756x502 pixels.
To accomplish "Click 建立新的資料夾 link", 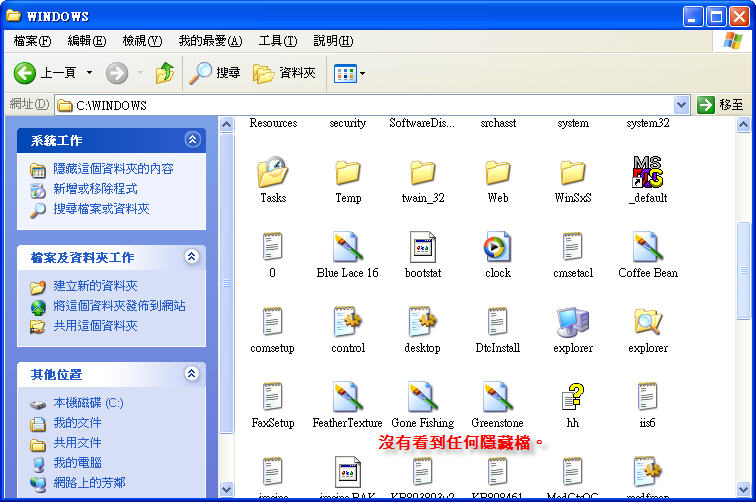I will tap(95, 286).
